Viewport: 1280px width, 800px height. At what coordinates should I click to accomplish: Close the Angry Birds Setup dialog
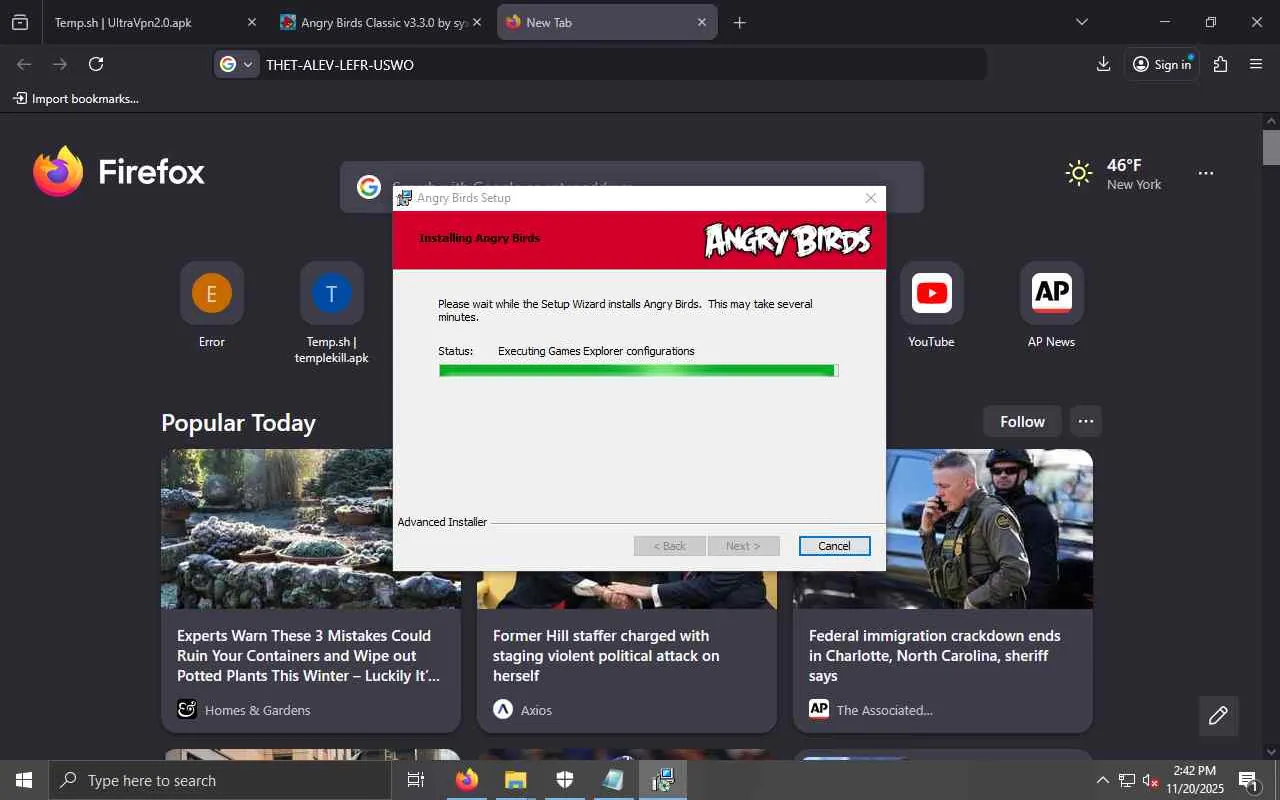[870, 198]
